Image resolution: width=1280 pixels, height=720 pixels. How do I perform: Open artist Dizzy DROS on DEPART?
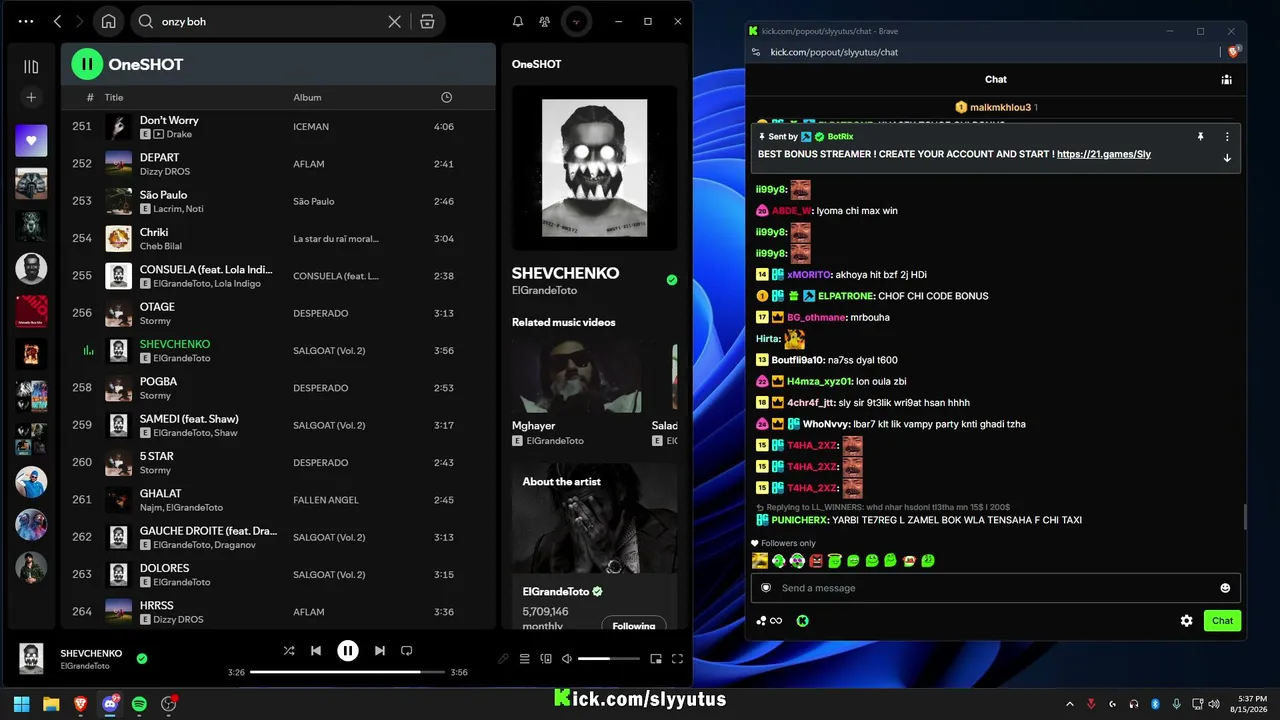[165, 172]
